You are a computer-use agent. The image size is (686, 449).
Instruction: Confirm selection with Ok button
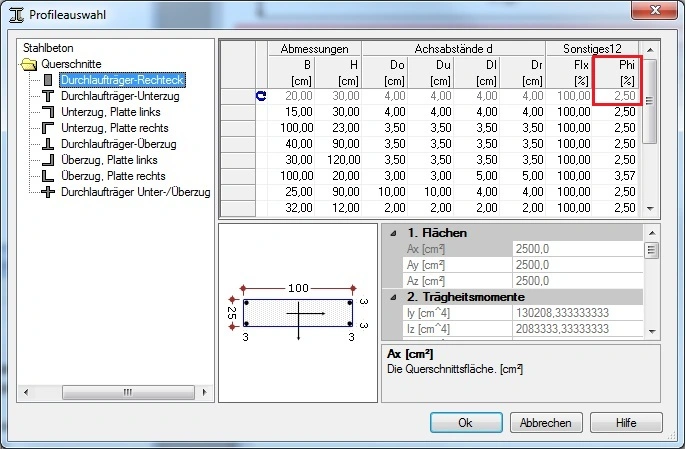pyautogui.click(x=466, y=423)
